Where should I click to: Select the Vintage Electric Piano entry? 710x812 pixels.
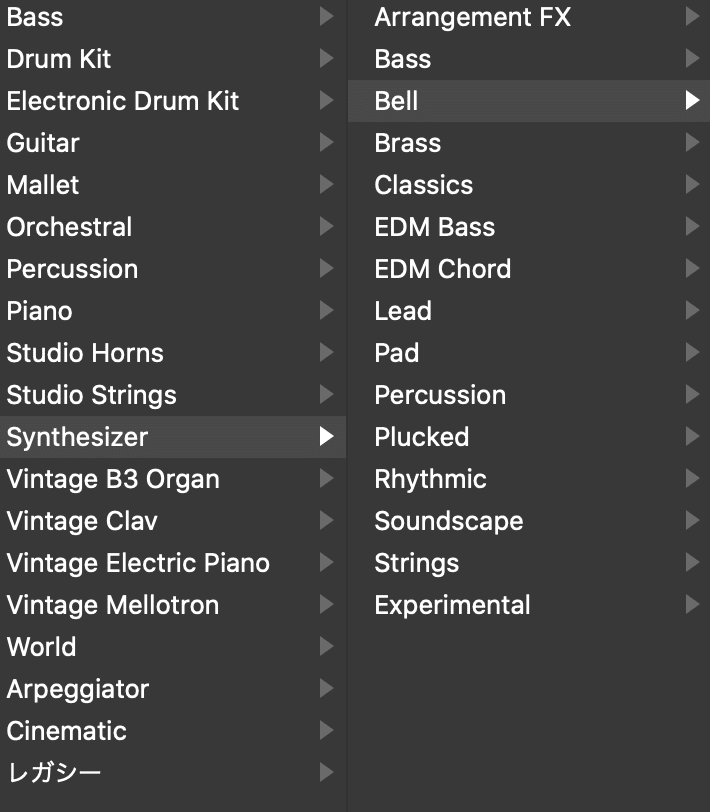click(138, 563)
